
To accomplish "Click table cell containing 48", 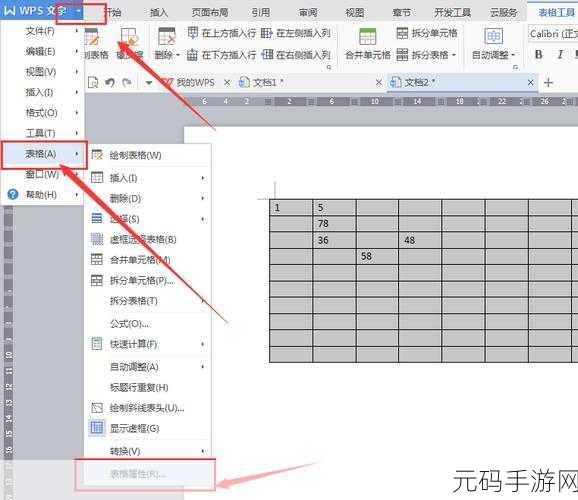I will [420, 240].
